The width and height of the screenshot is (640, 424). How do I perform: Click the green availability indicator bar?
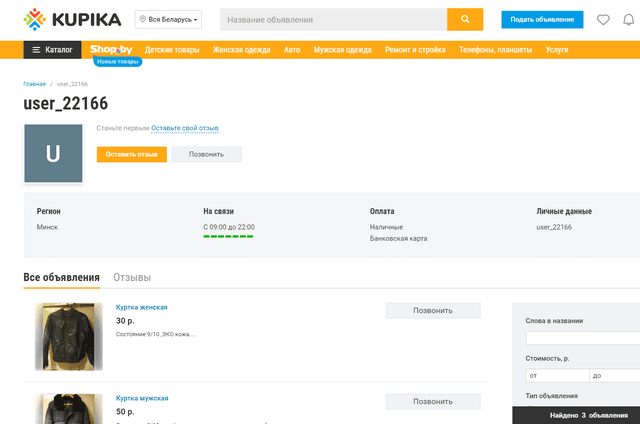[x=228, y=236]
